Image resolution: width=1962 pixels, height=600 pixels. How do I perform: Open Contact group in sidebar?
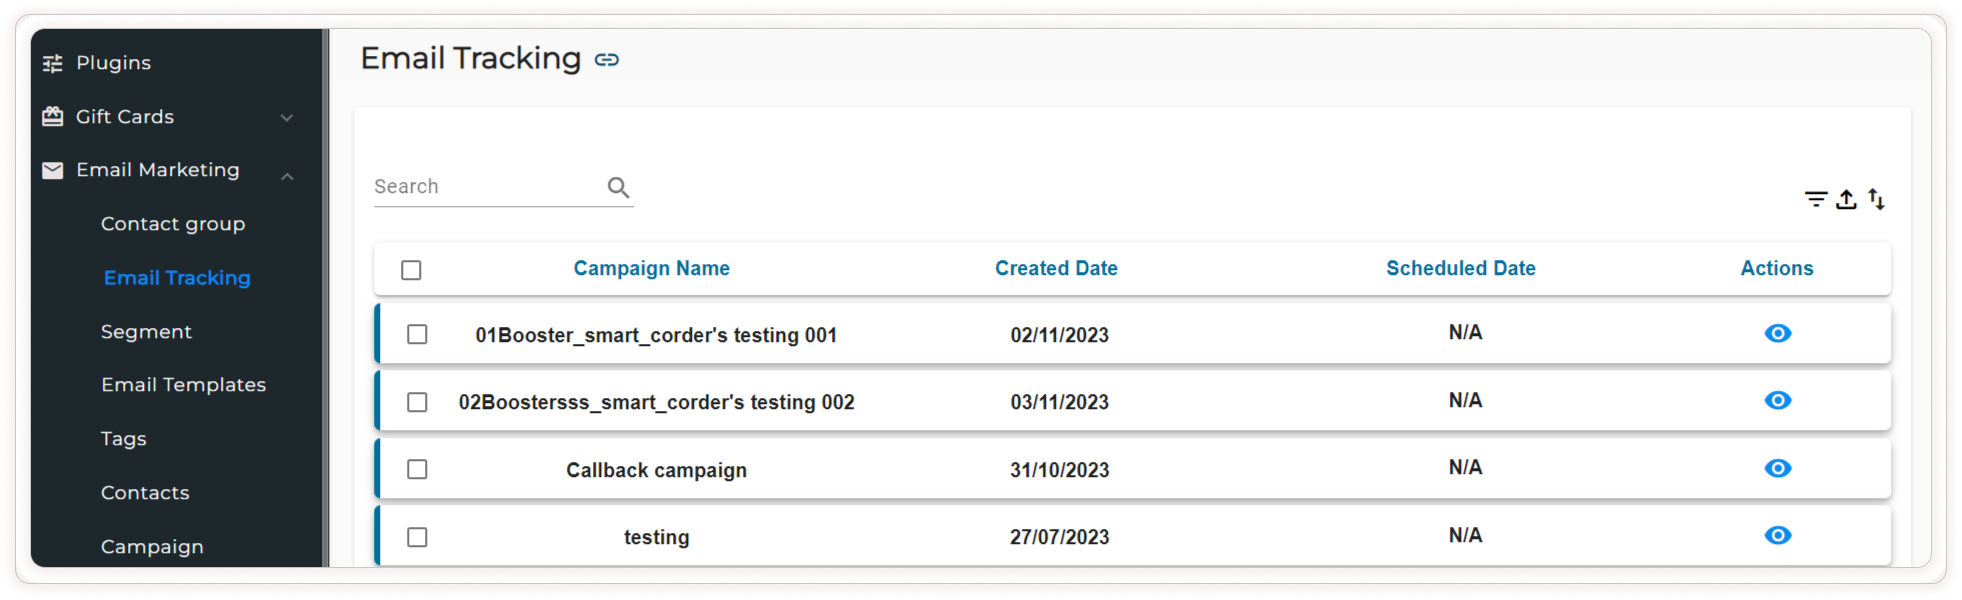click(173, 224)
